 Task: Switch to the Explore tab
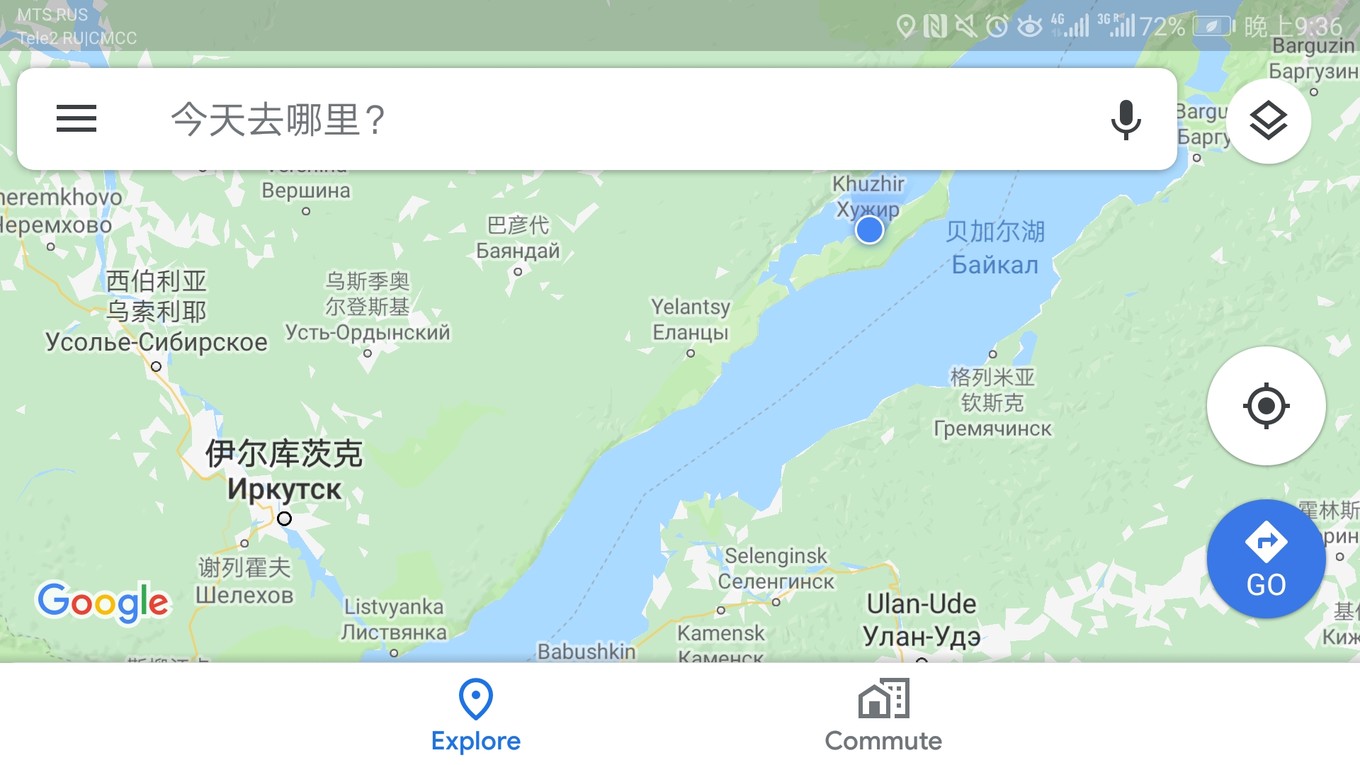pyautogui.click(x=476, y=715)
